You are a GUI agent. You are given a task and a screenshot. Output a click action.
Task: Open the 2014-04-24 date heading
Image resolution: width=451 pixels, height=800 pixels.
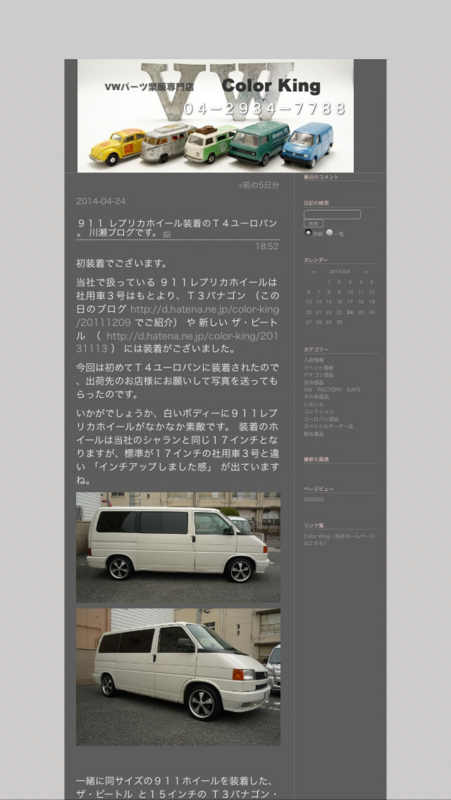point(101,202)
